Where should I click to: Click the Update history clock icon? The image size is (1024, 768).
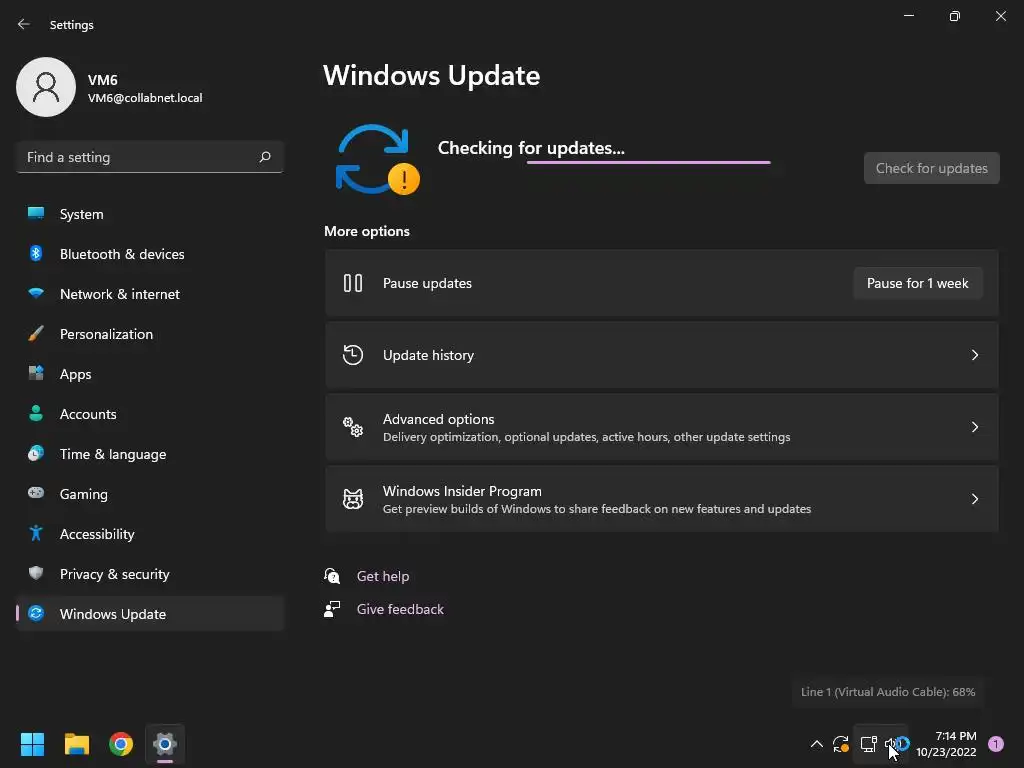pyautogui.click(x=353, y=355)
